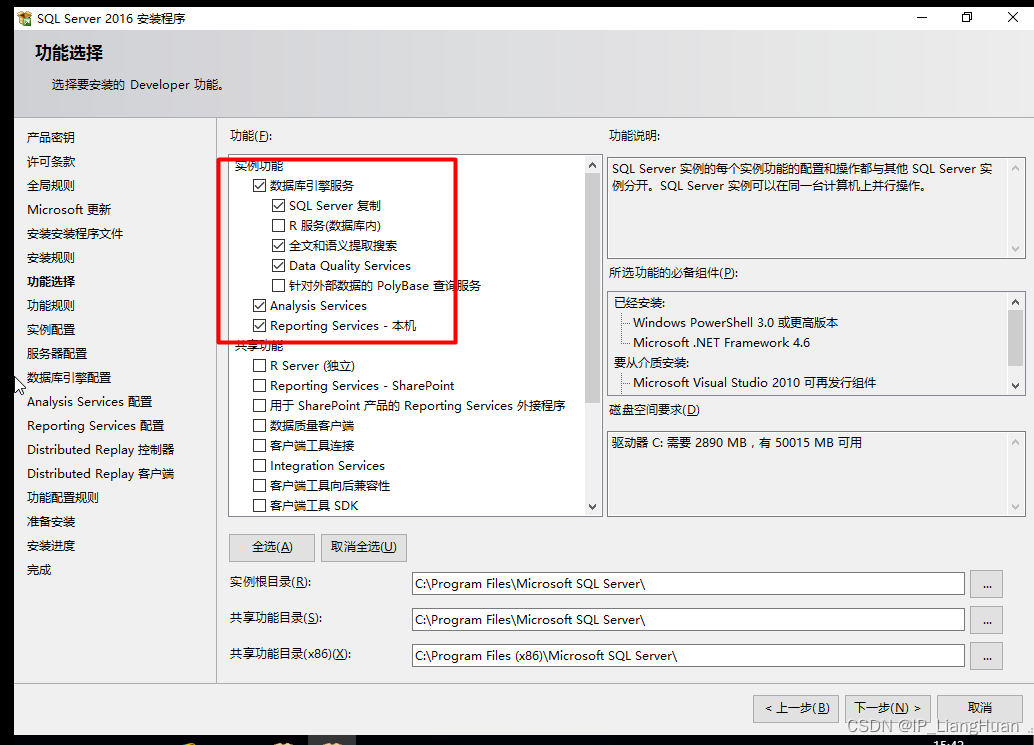1034x745 pixels.
Task: Select 产品密钥 step in sidebar
Action: coord(51,138)
